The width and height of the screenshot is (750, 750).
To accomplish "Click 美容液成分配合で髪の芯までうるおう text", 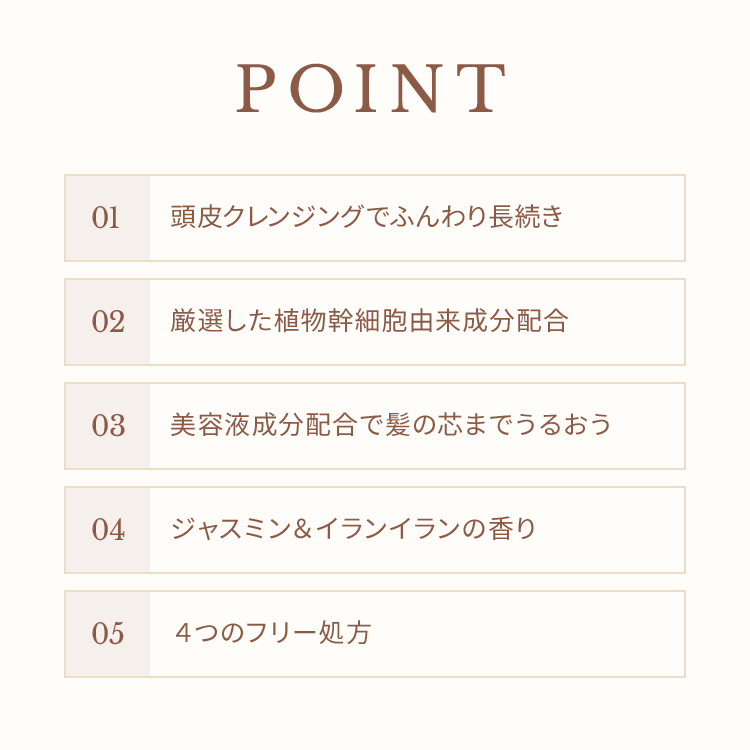I will [x=391, y=424].
